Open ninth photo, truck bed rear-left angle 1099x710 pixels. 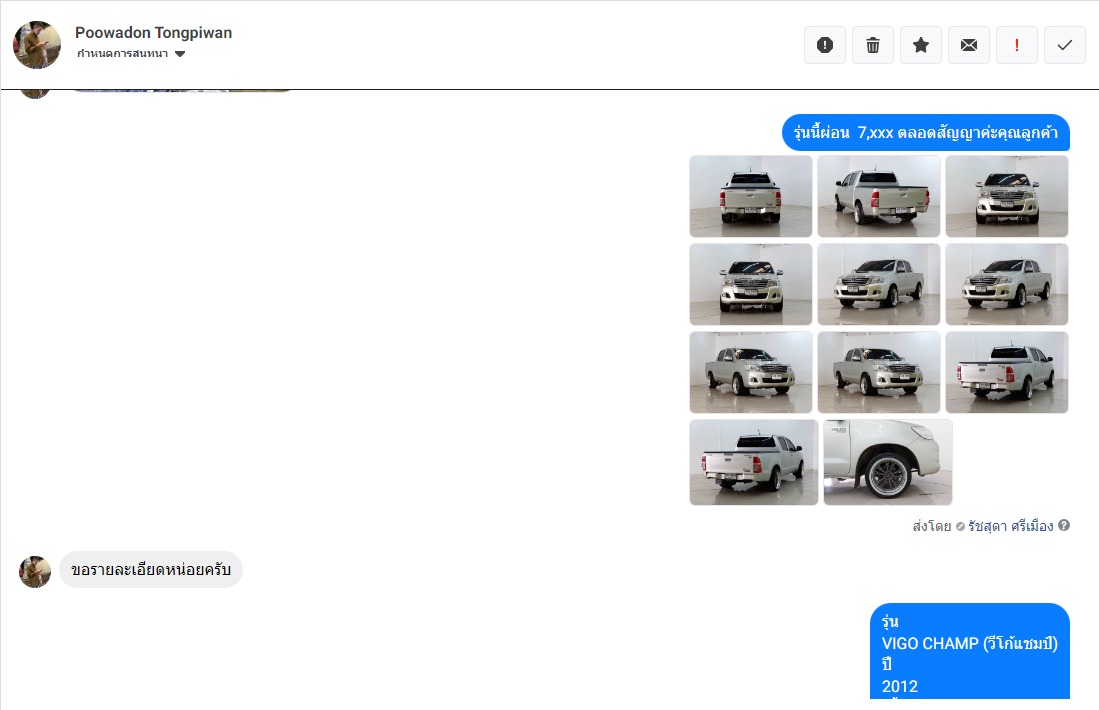(1007, 372)
